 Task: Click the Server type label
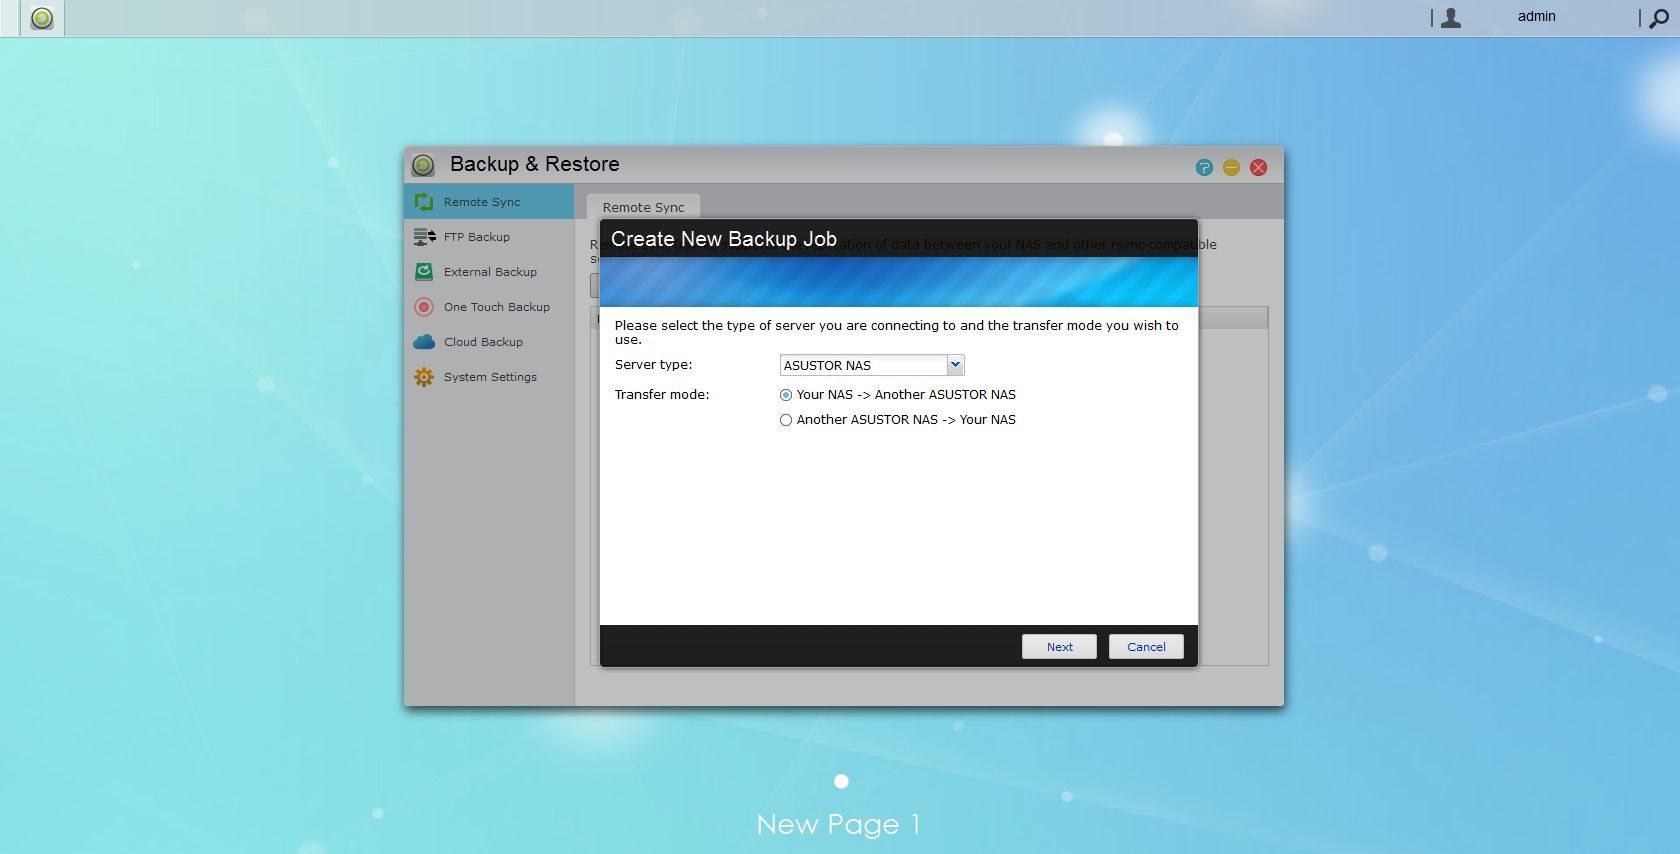653,365
